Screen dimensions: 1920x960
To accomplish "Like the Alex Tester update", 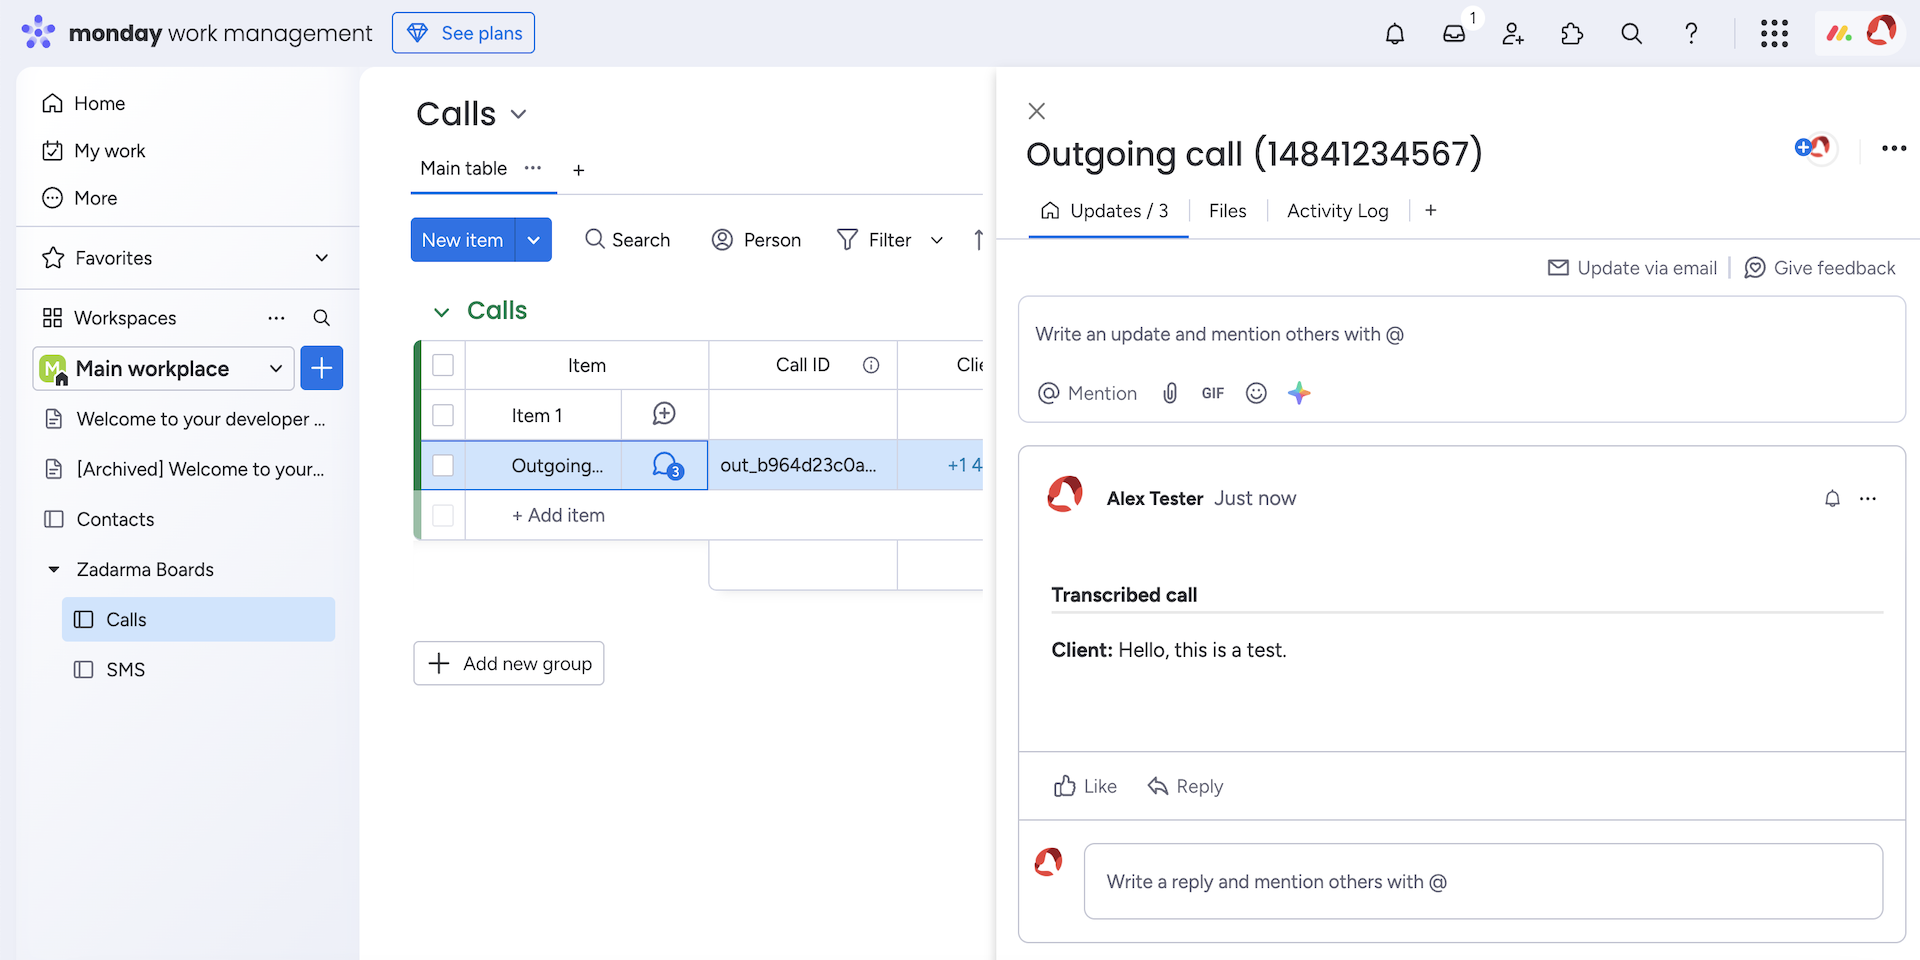I will (1085, 786).
